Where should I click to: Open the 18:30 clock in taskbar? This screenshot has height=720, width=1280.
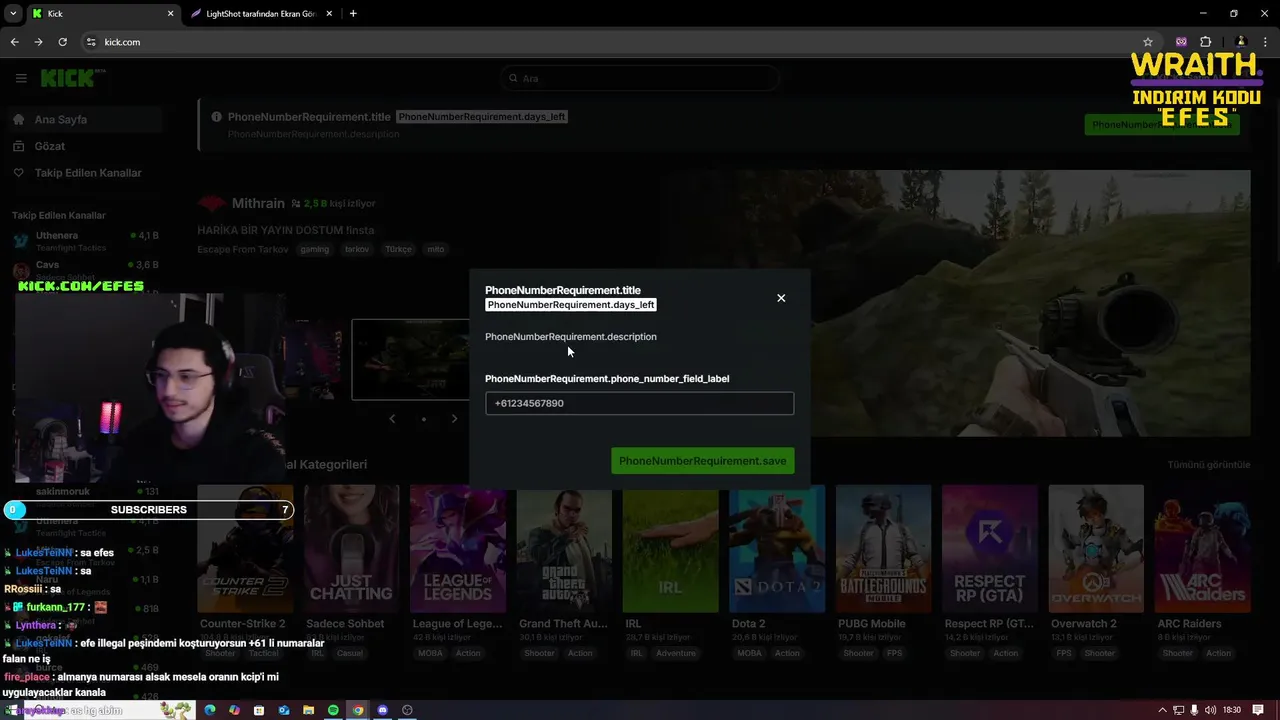1231,710
